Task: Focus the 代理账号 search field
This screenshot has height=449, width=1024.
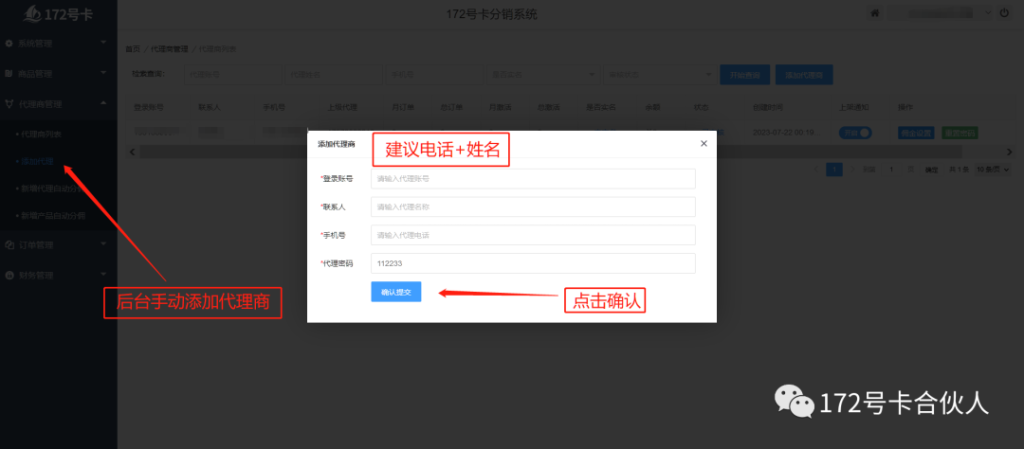Action: (232, 74)
